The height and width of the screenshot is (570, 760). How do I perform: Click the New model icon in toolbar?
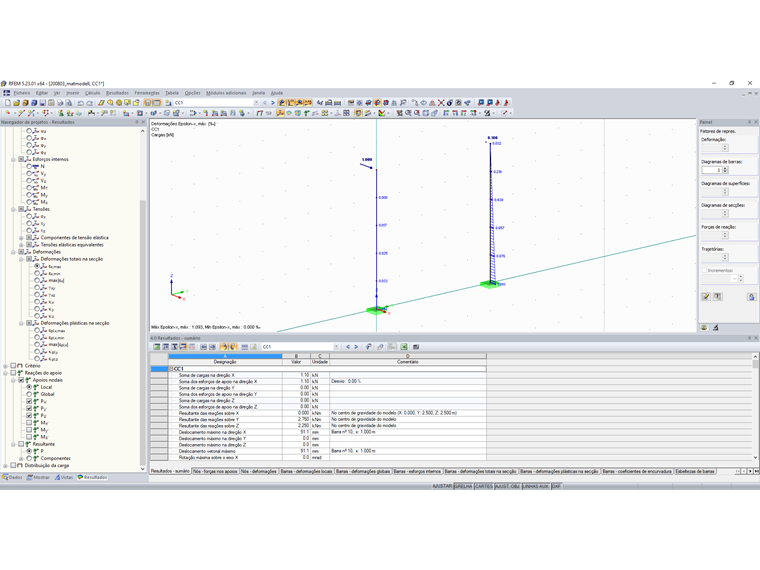click(x=8, y=103)
